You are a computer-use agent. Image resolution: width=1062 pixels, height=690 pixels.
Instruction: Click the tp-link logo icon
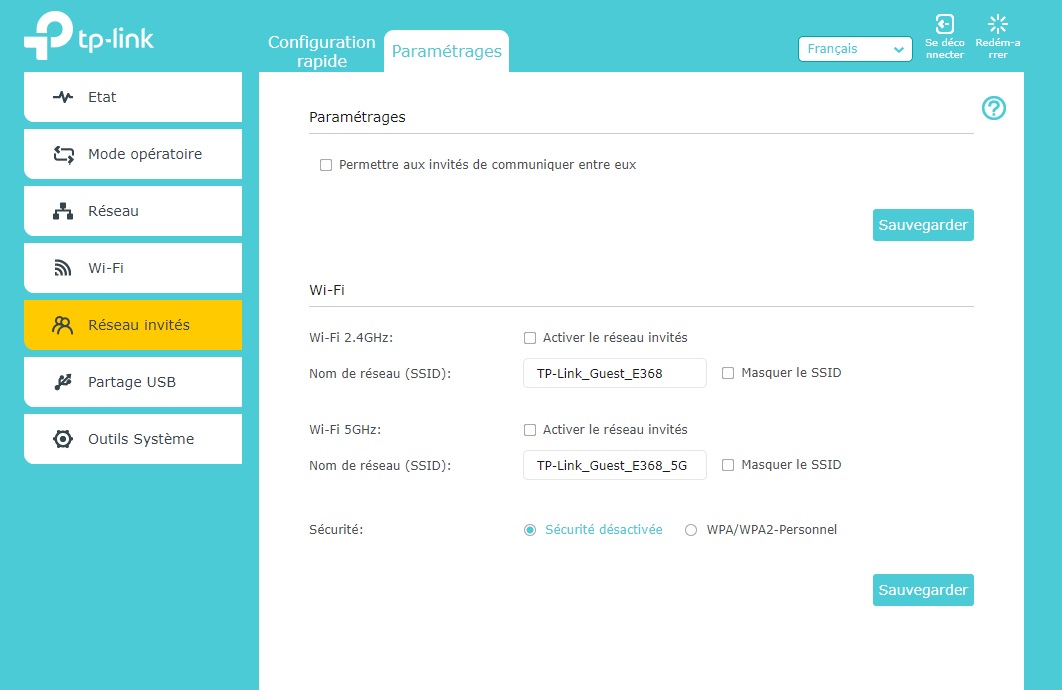(47, 37)
